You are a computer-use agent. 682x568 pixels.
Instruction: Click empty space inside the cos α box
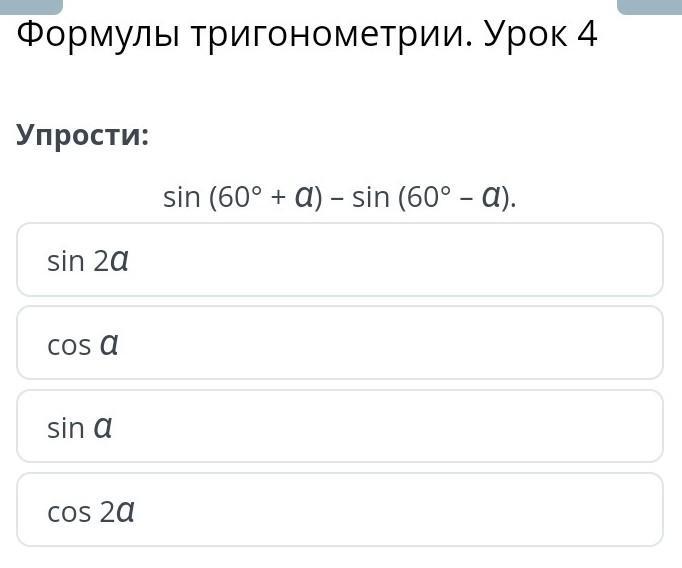pos(391,343)
